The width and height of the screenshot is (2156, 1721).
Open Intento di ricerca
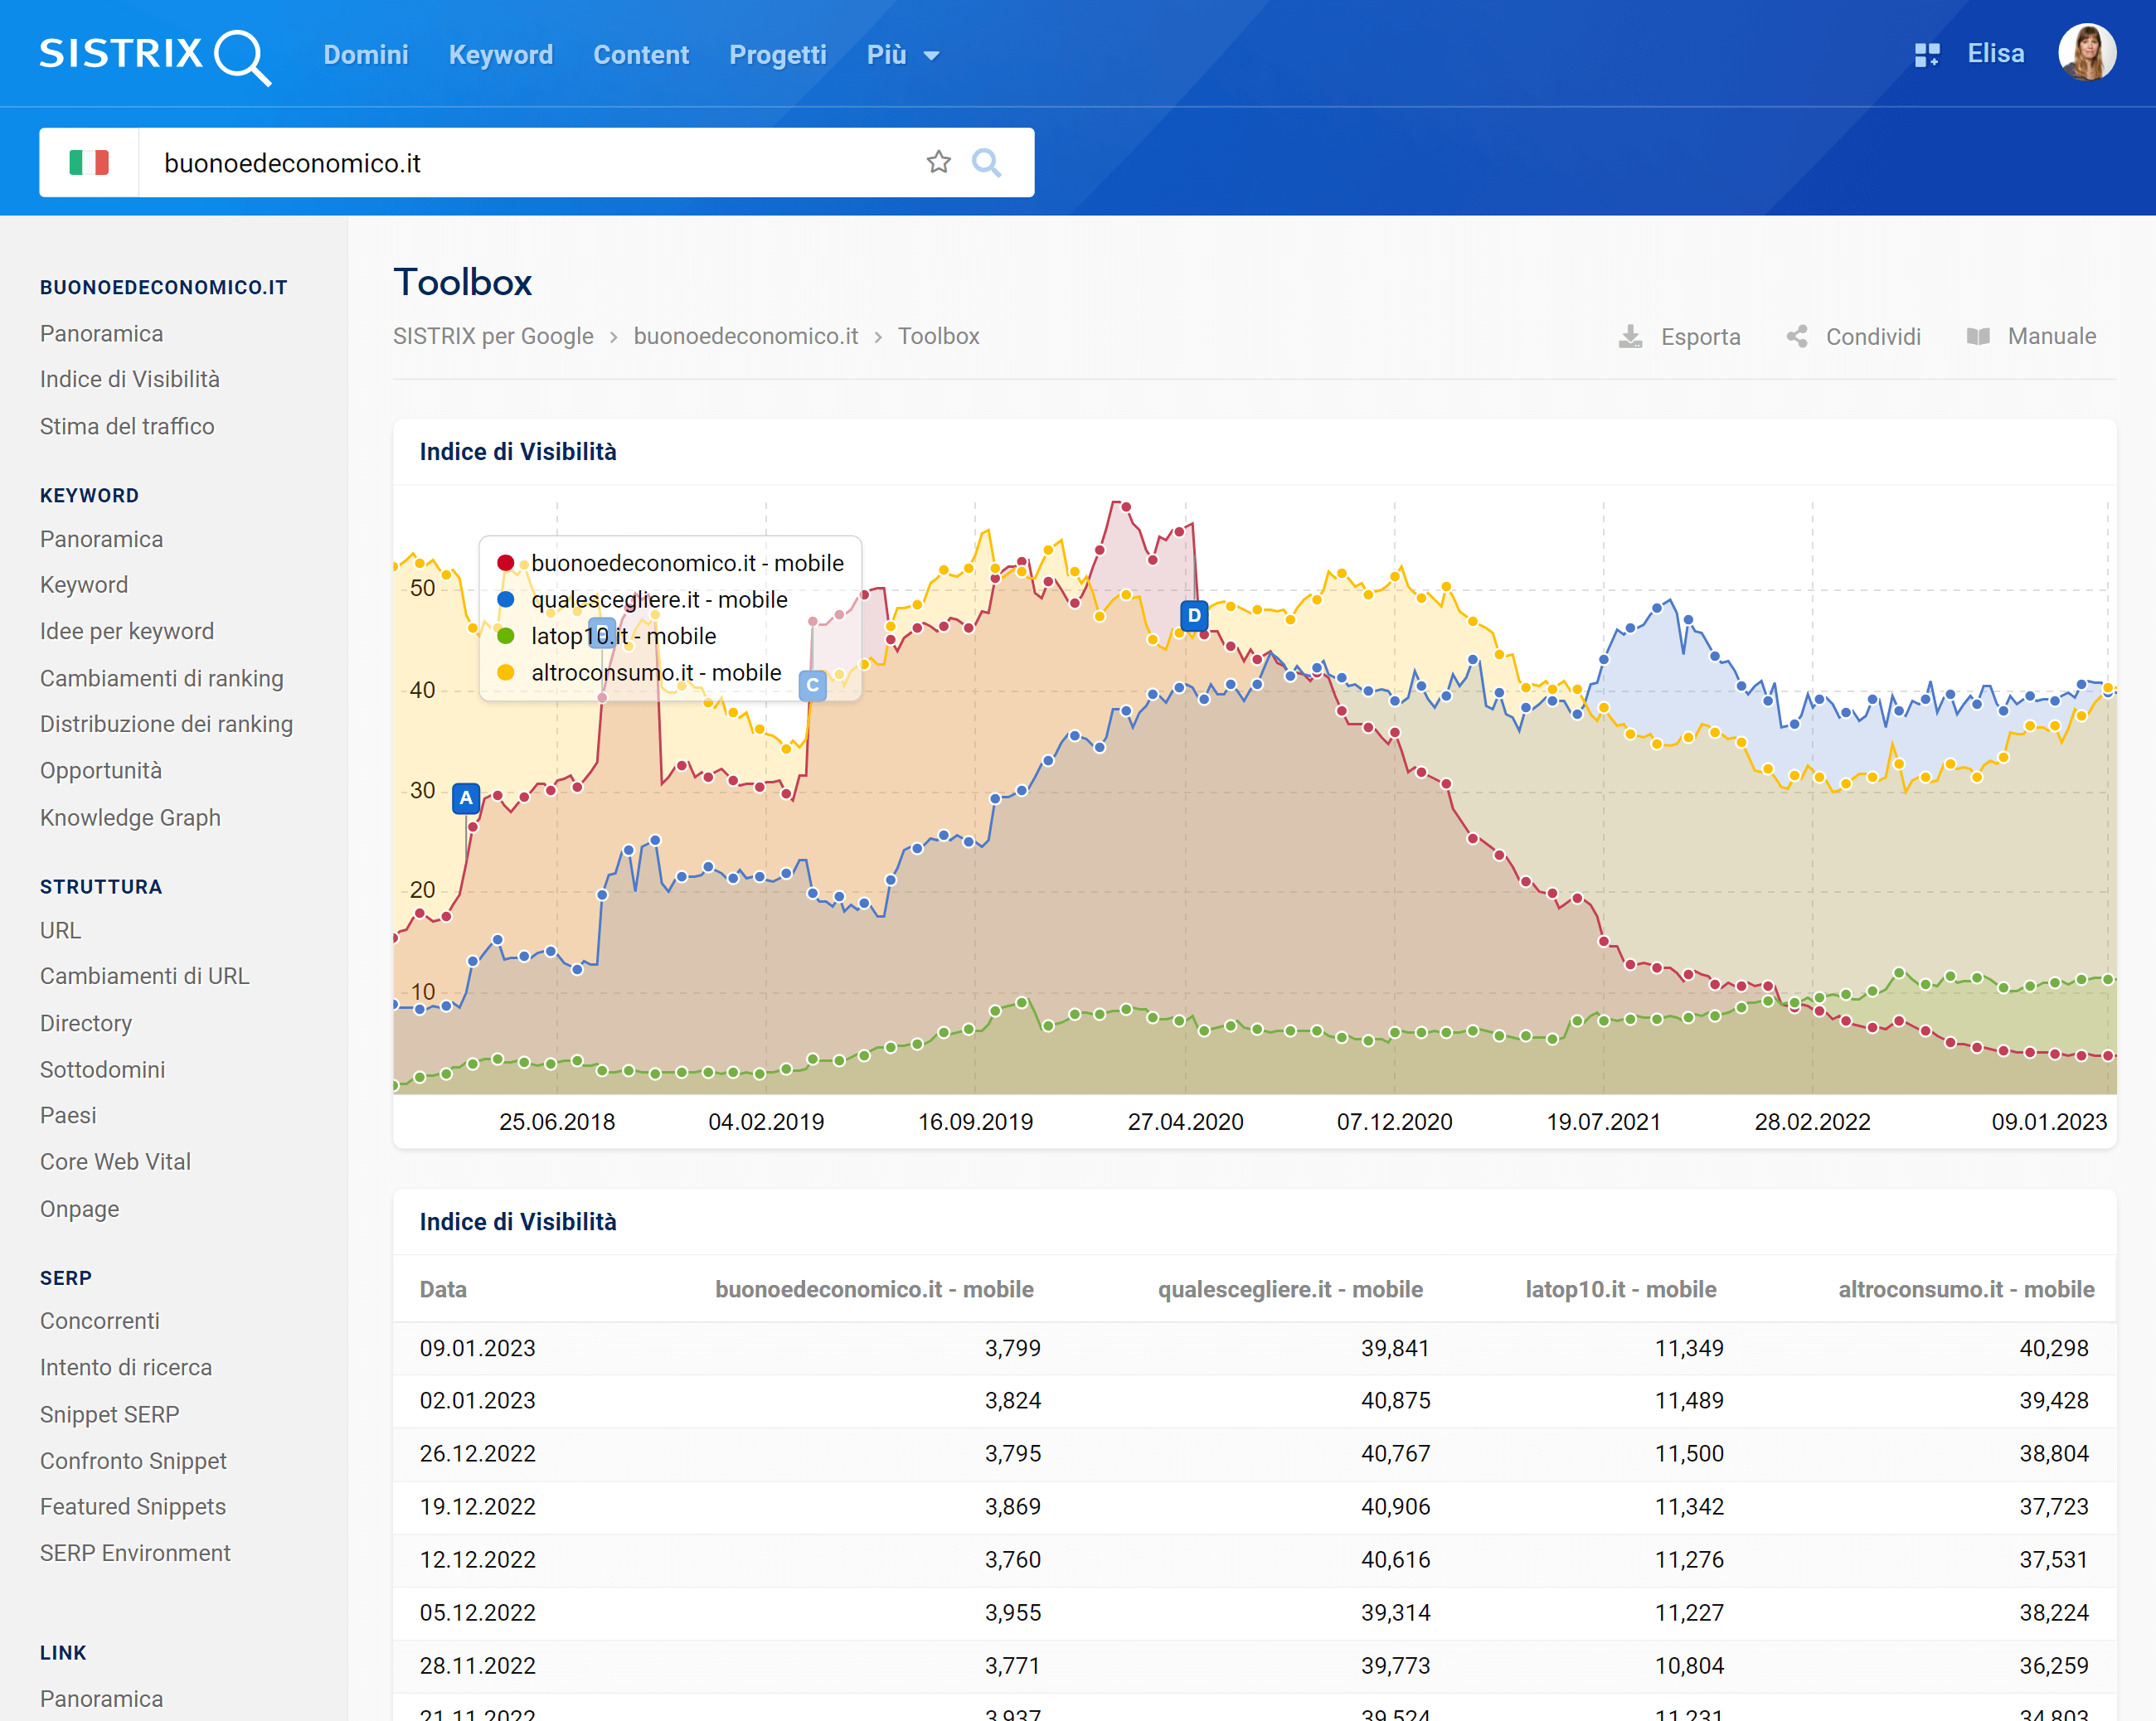(x=126, y=1368)
